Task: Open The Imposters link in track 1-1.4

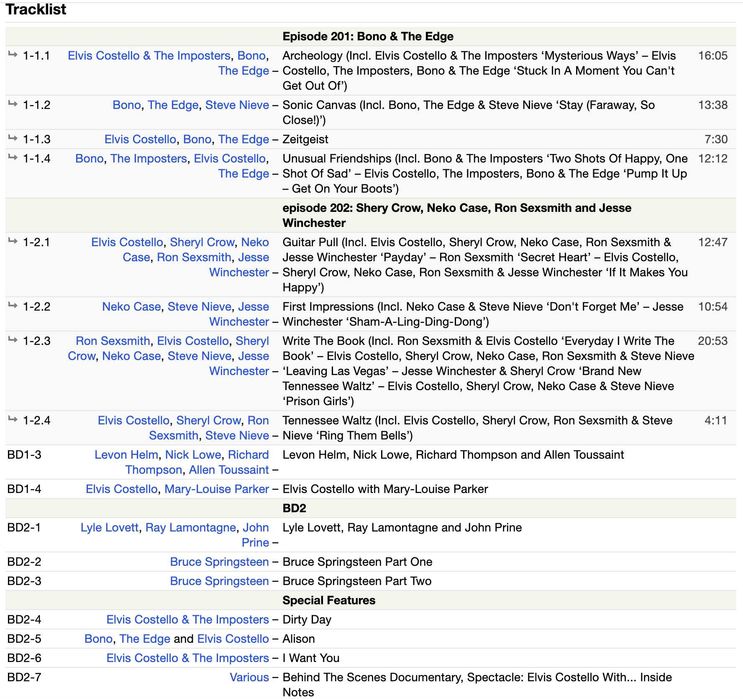Action: (x=148, y=158)
